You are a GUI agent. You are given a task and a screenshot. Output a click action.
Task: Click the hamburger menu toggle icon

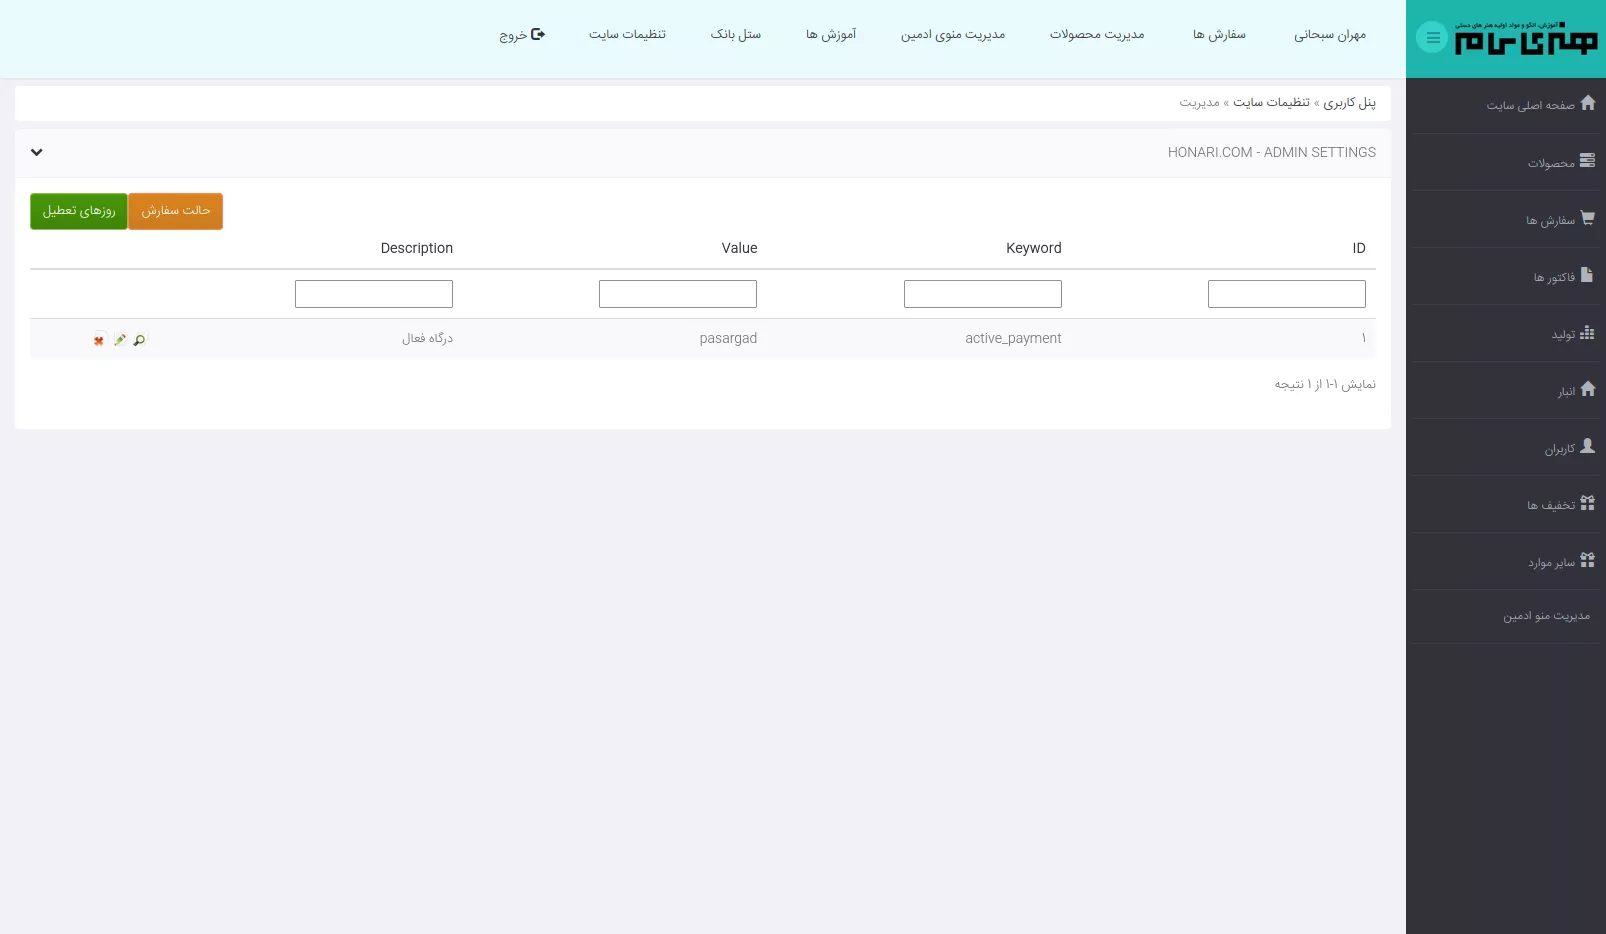[x=1432, y=38]
